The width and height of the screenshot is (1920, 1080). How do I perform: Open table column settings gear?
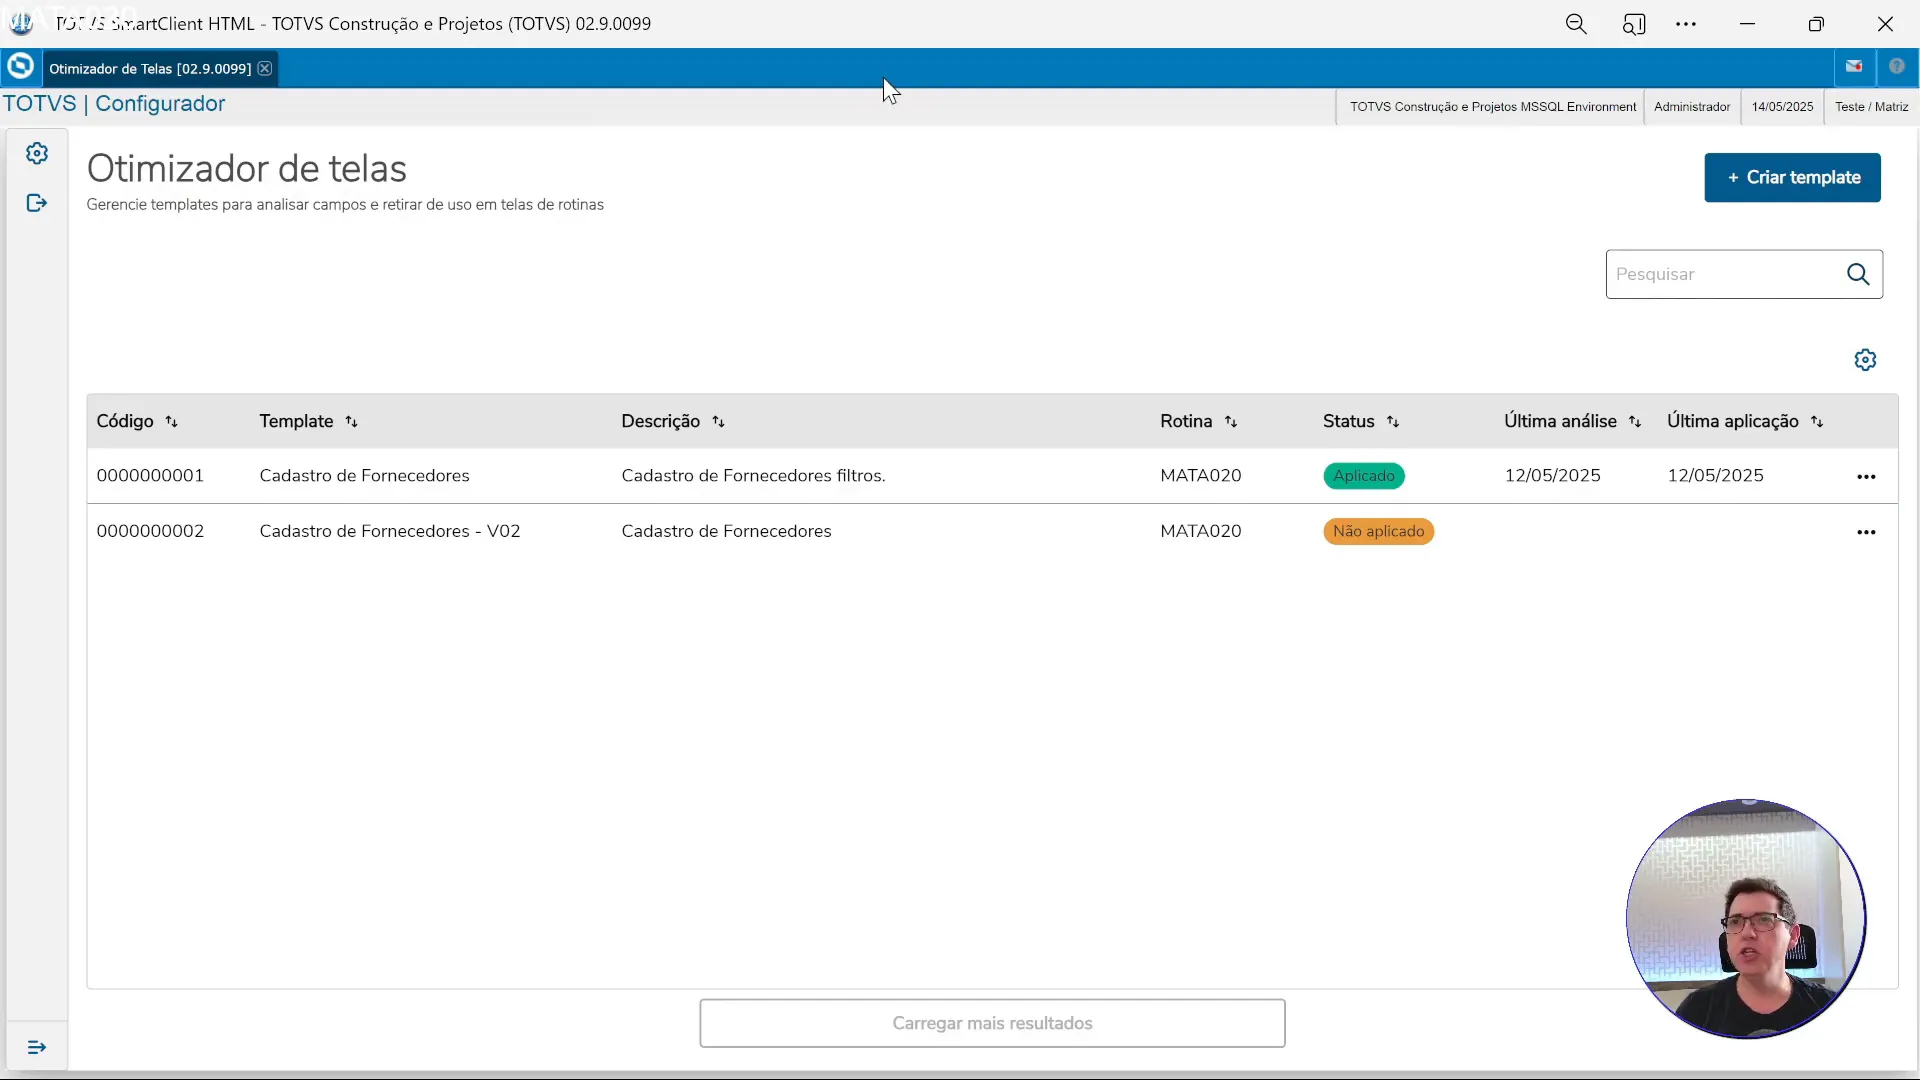coord(1865,360)
